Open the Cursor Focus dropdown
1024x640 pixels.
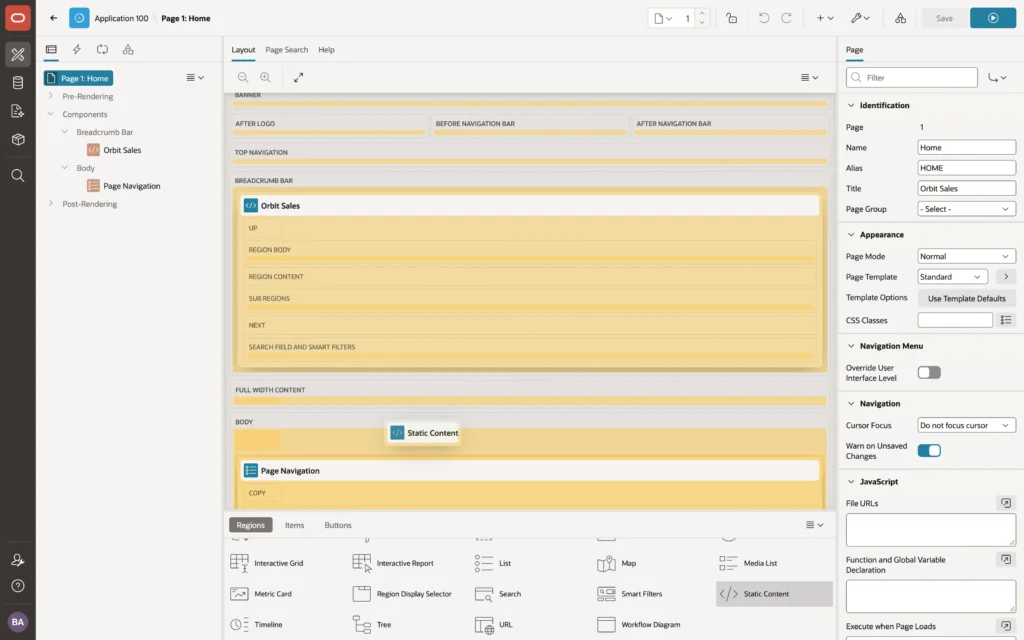coord(966,425)
